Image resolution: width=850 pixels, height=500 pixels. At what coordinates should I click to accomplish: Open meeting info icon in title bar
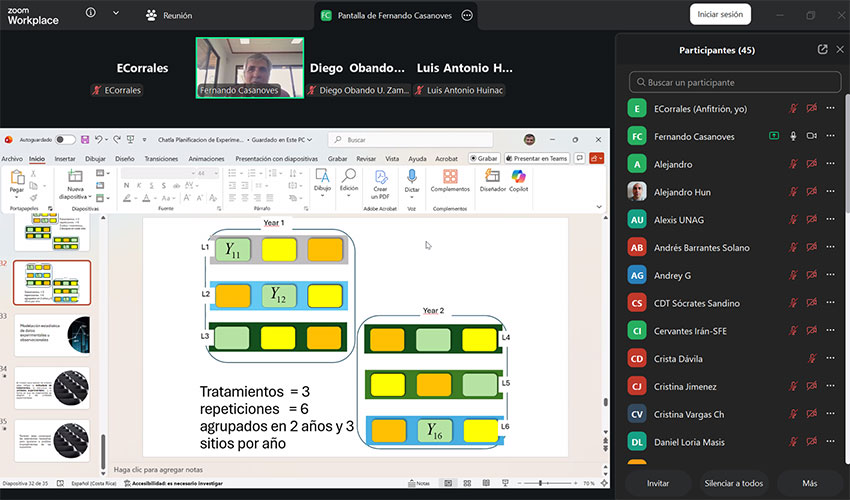[x=91, y=14]
